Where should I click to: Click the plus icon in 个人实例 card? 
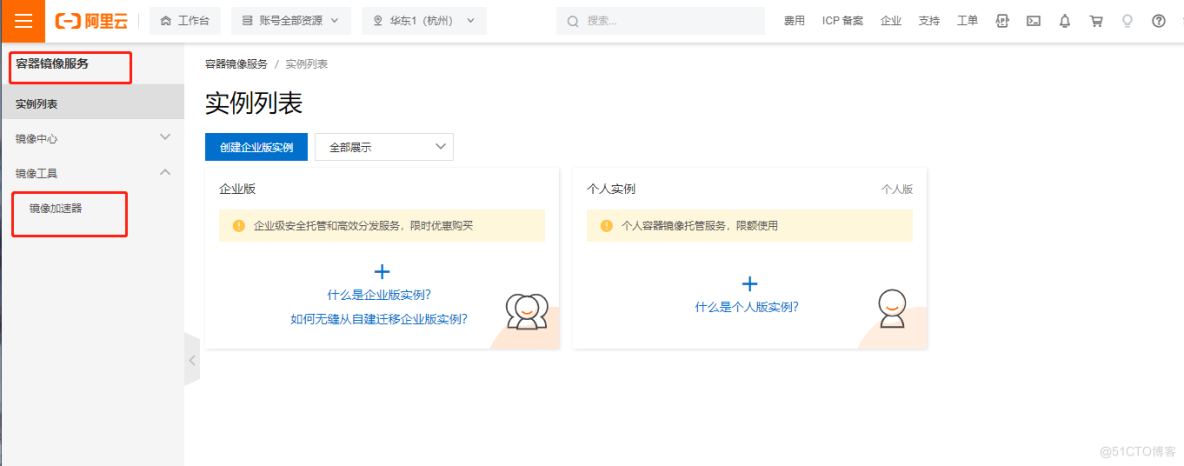749,284
